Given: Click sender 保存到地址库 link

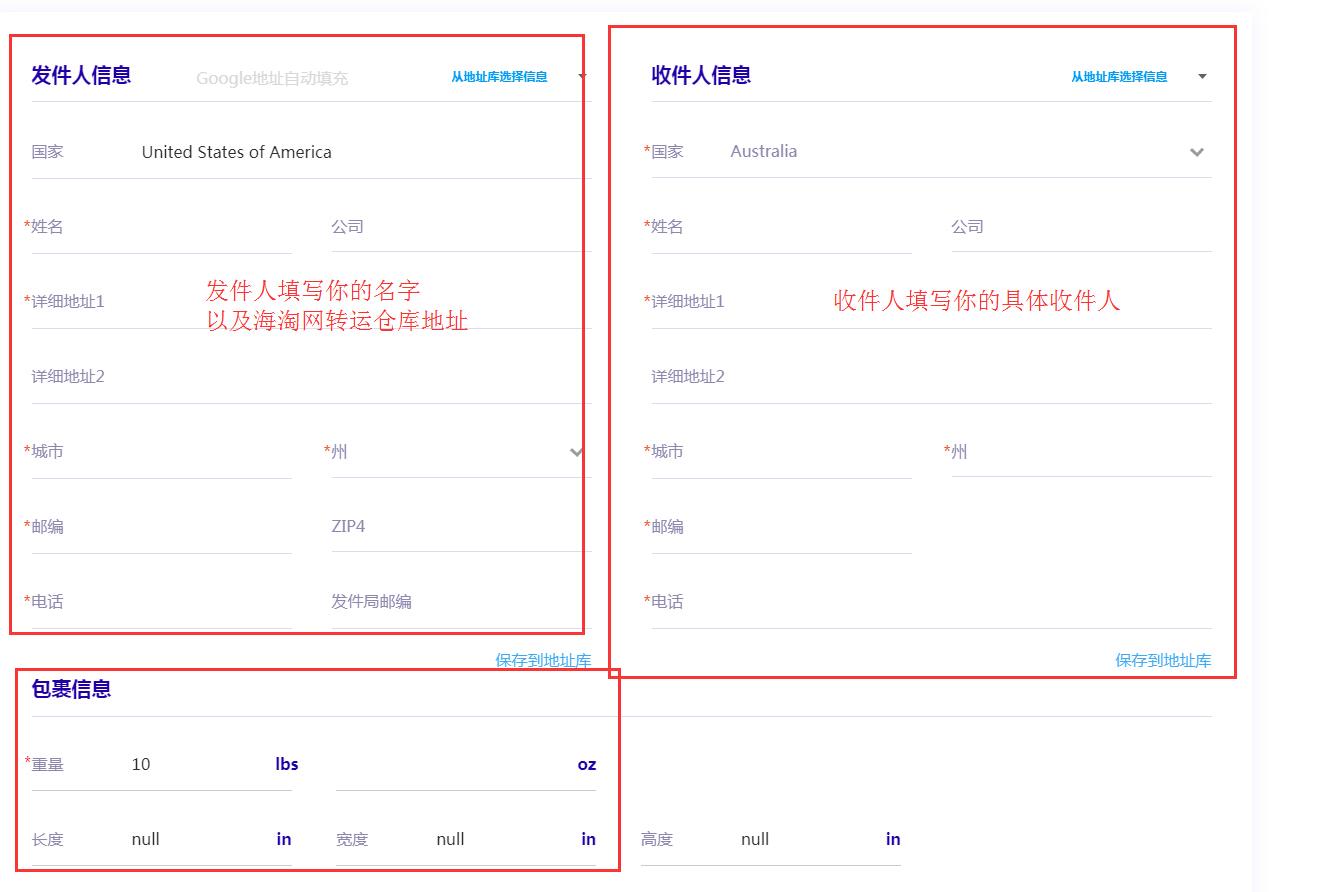Looking at the screenshot, I should [x=543, y=660].
